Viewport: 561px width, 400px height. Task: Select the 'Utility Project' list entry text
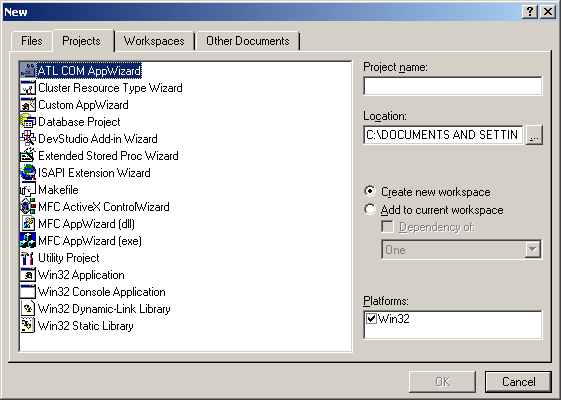[69, 258]
